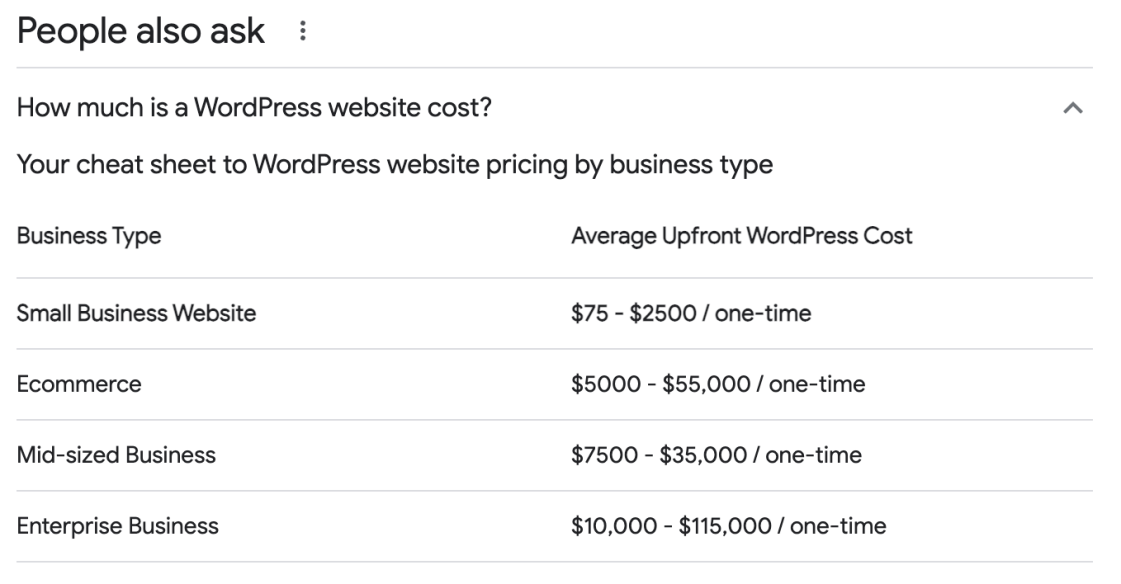This screenshot has height=584, width=1121.
Task: Open the People also ask options menu
Action: (x=300, y=33)
